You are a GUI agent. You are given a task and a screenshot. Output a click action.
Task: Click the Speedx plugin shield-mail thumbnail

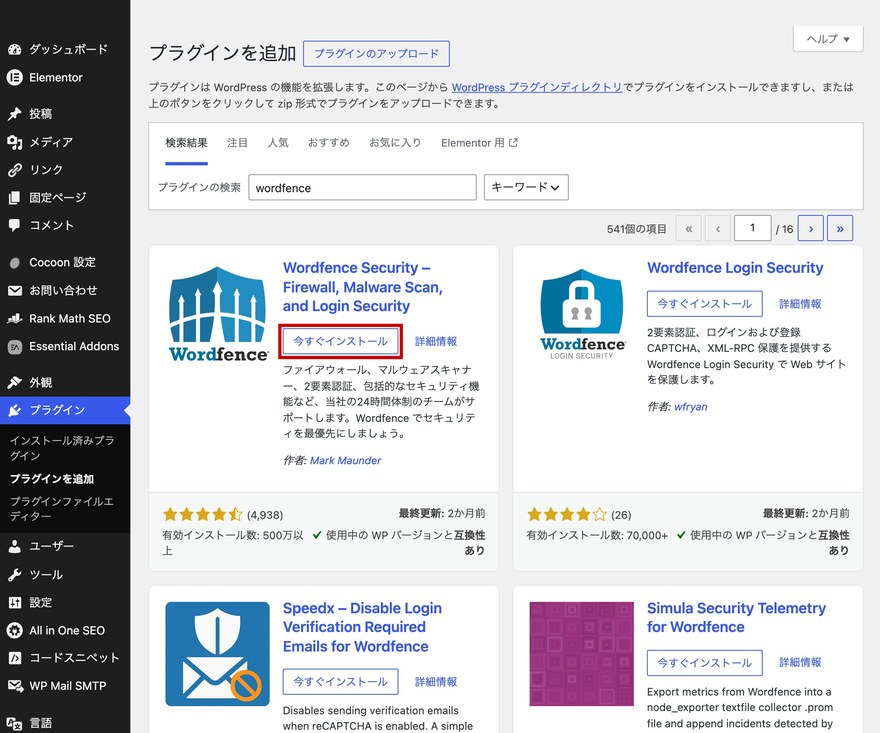click(x=218, y=654)
